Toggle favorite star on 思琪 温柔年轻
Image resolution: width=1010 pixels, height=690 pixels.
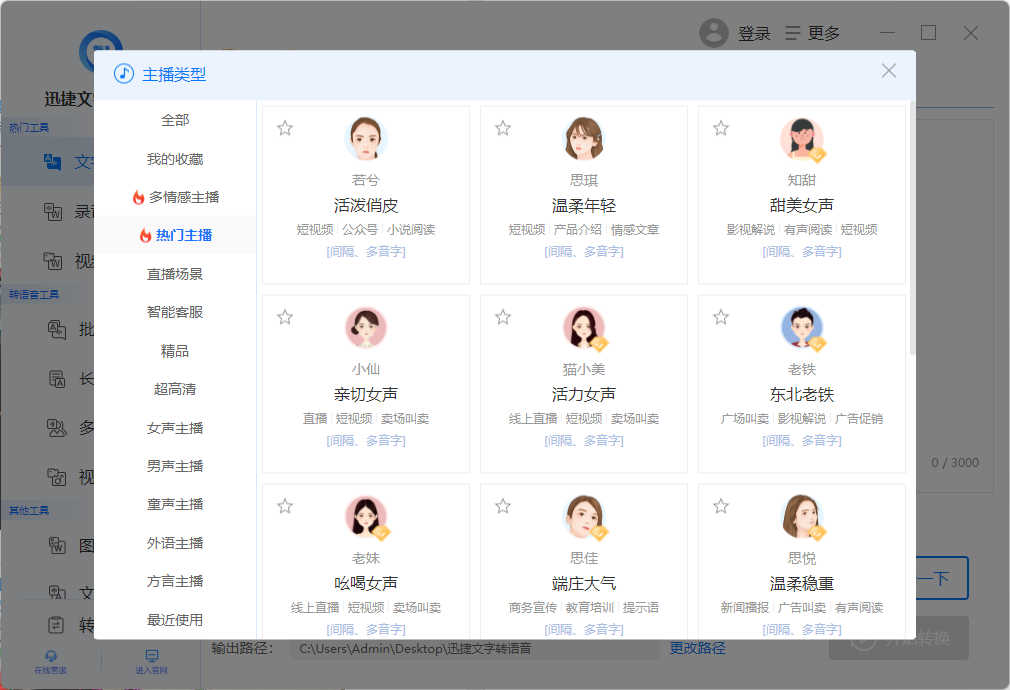[x=503, y=128]
